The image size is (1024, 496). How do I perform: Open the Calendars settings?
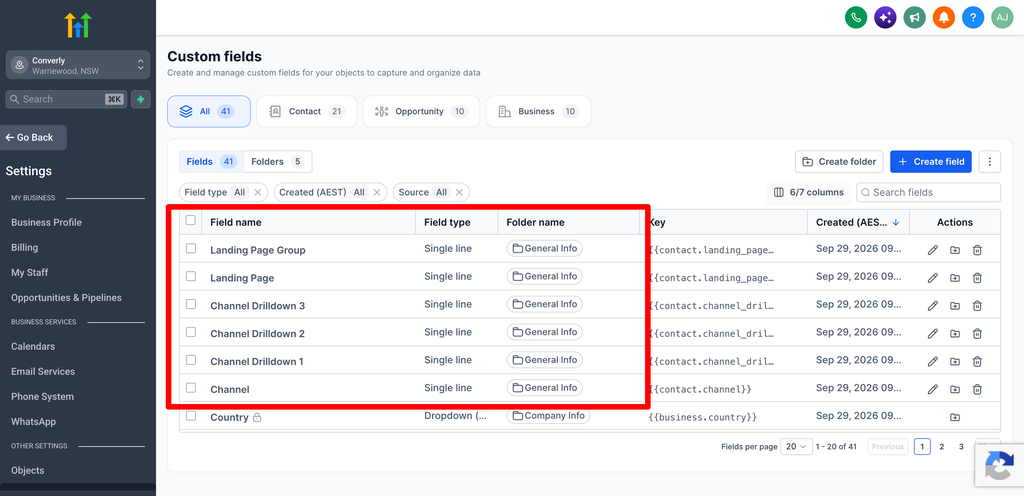(33, 347)
